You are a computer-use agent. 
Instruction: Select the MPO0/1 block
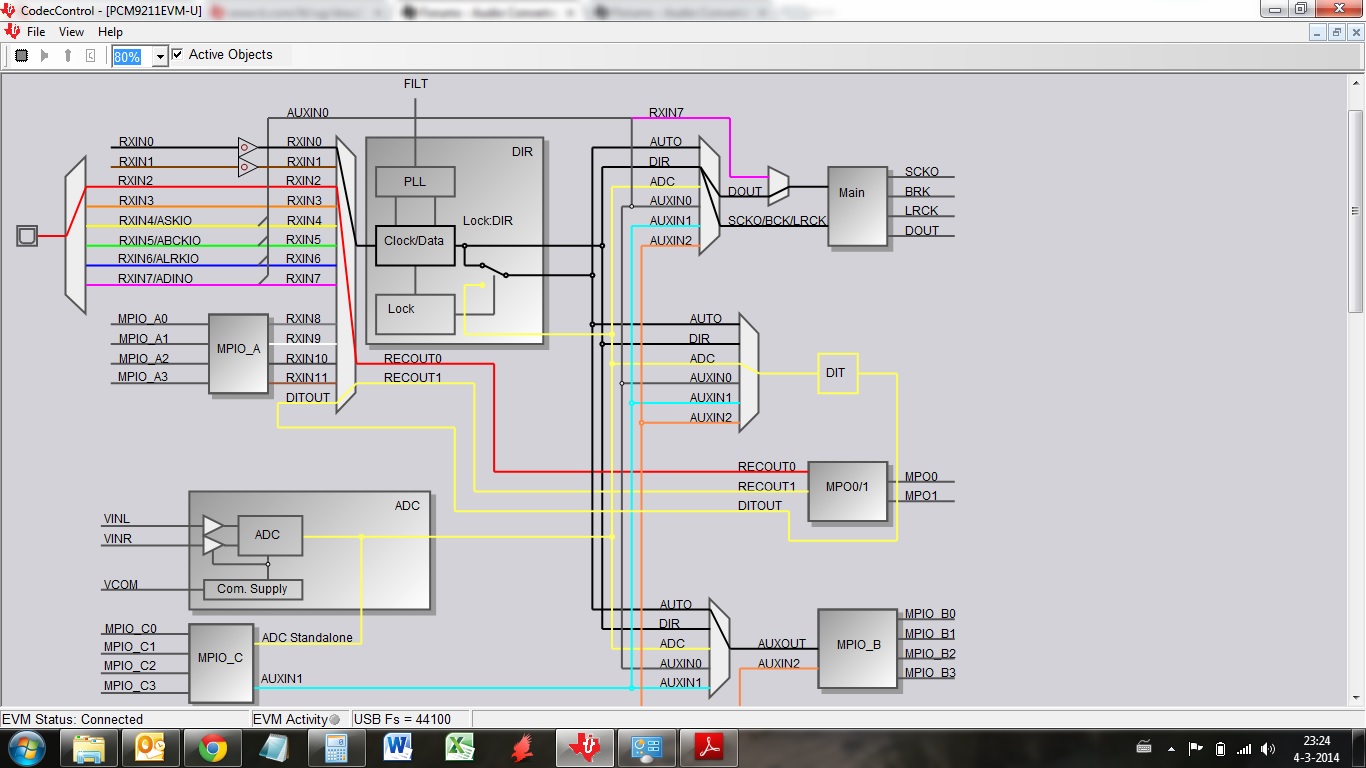click(x=847, y=489)
